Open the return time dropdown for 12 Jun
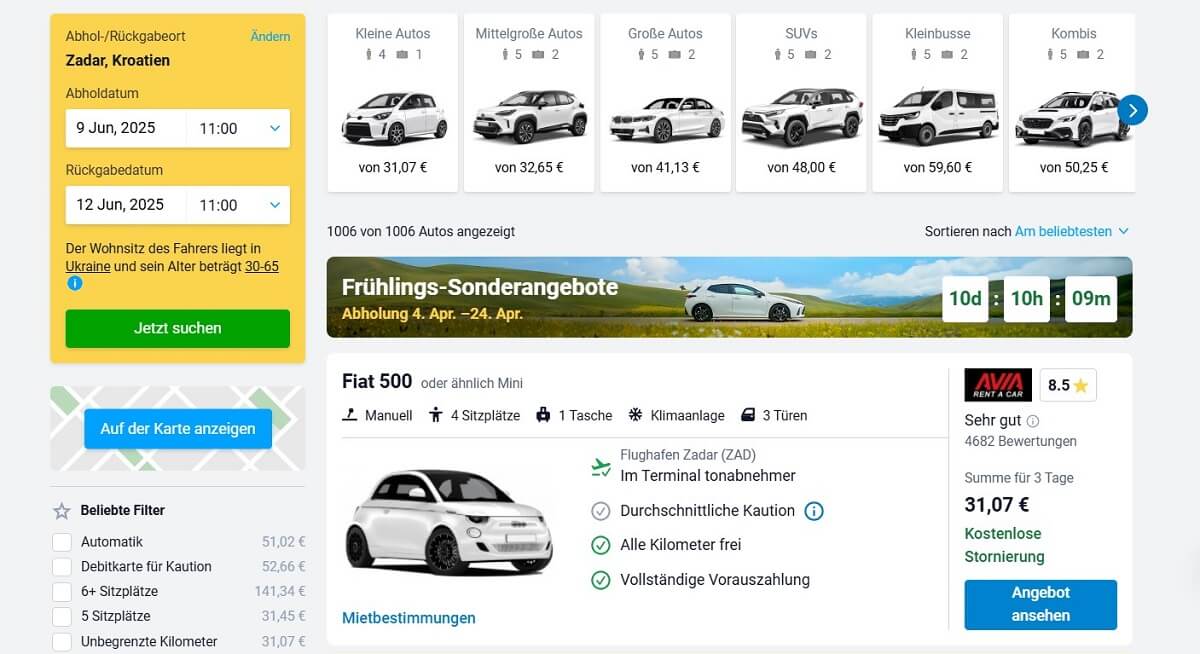1200x654 pixels. pyautogui.click(x=238, y=205)
